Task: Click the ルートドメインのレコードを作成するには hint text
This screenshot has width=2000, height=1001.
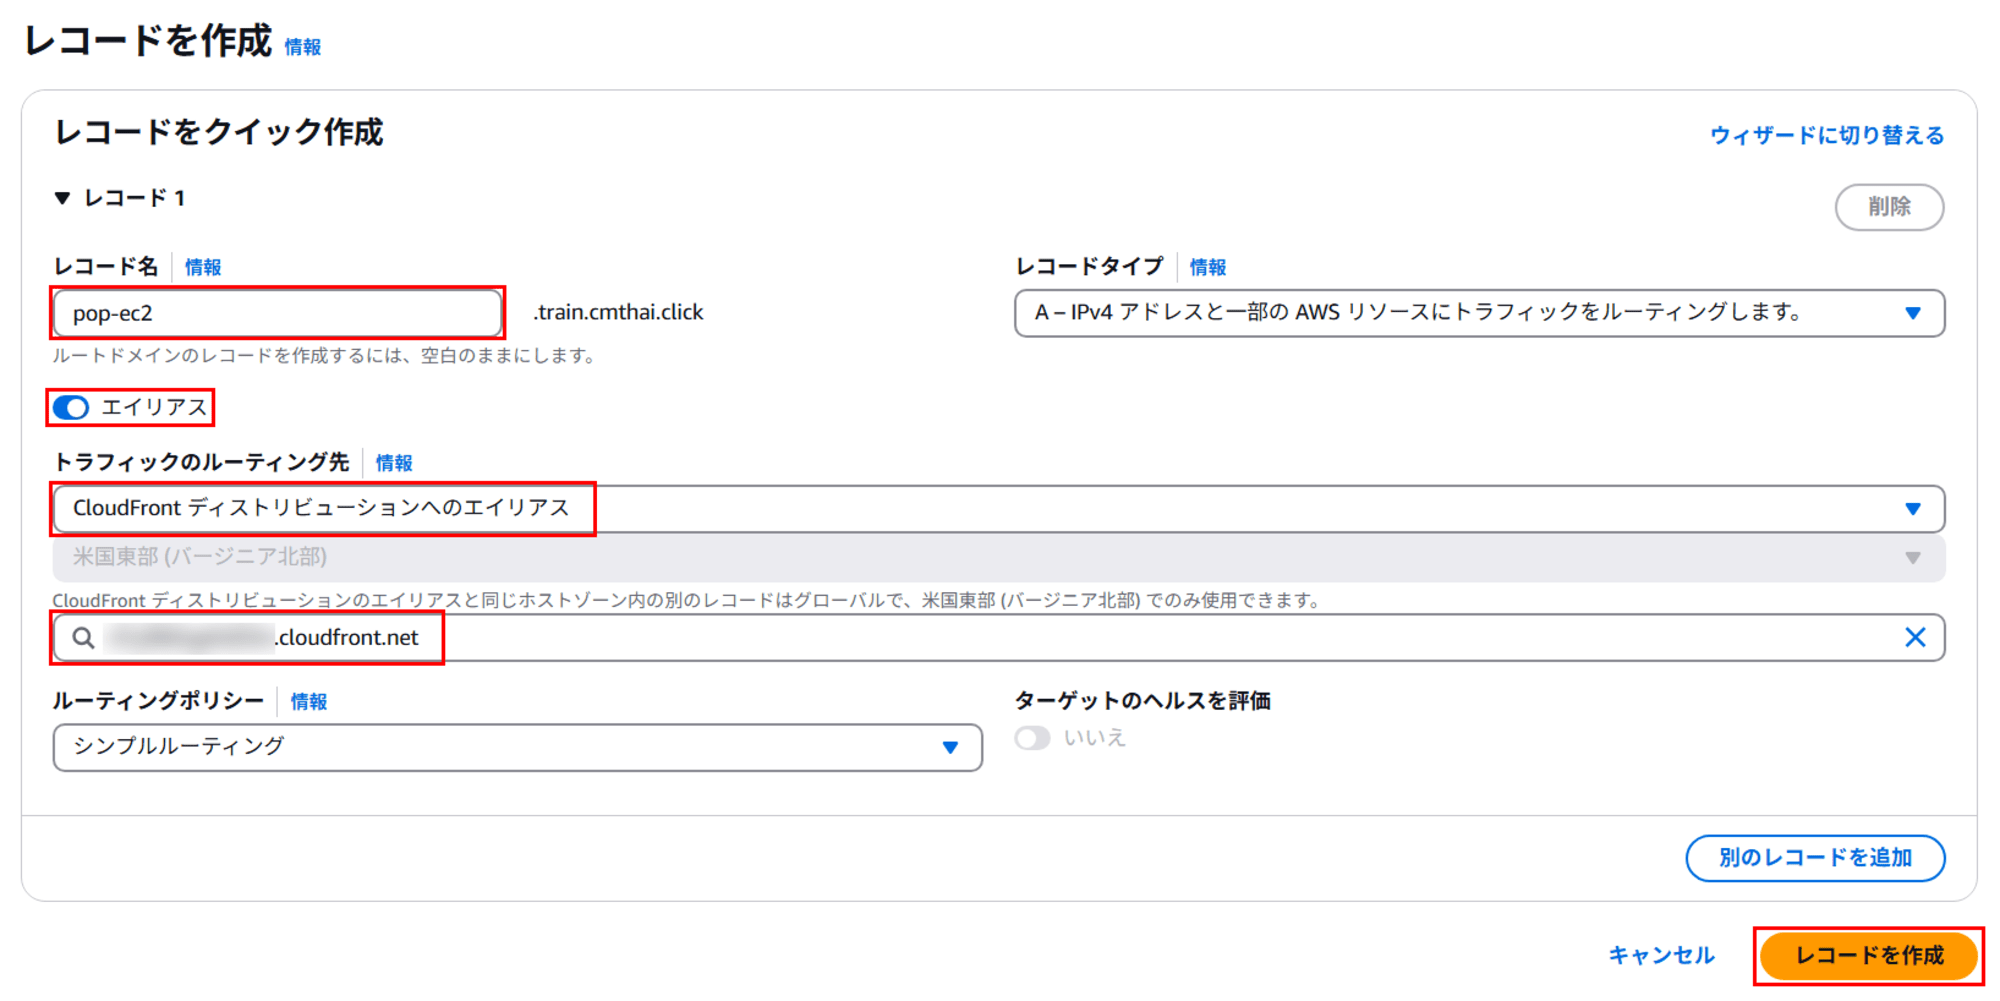Action: coord(324,356)
